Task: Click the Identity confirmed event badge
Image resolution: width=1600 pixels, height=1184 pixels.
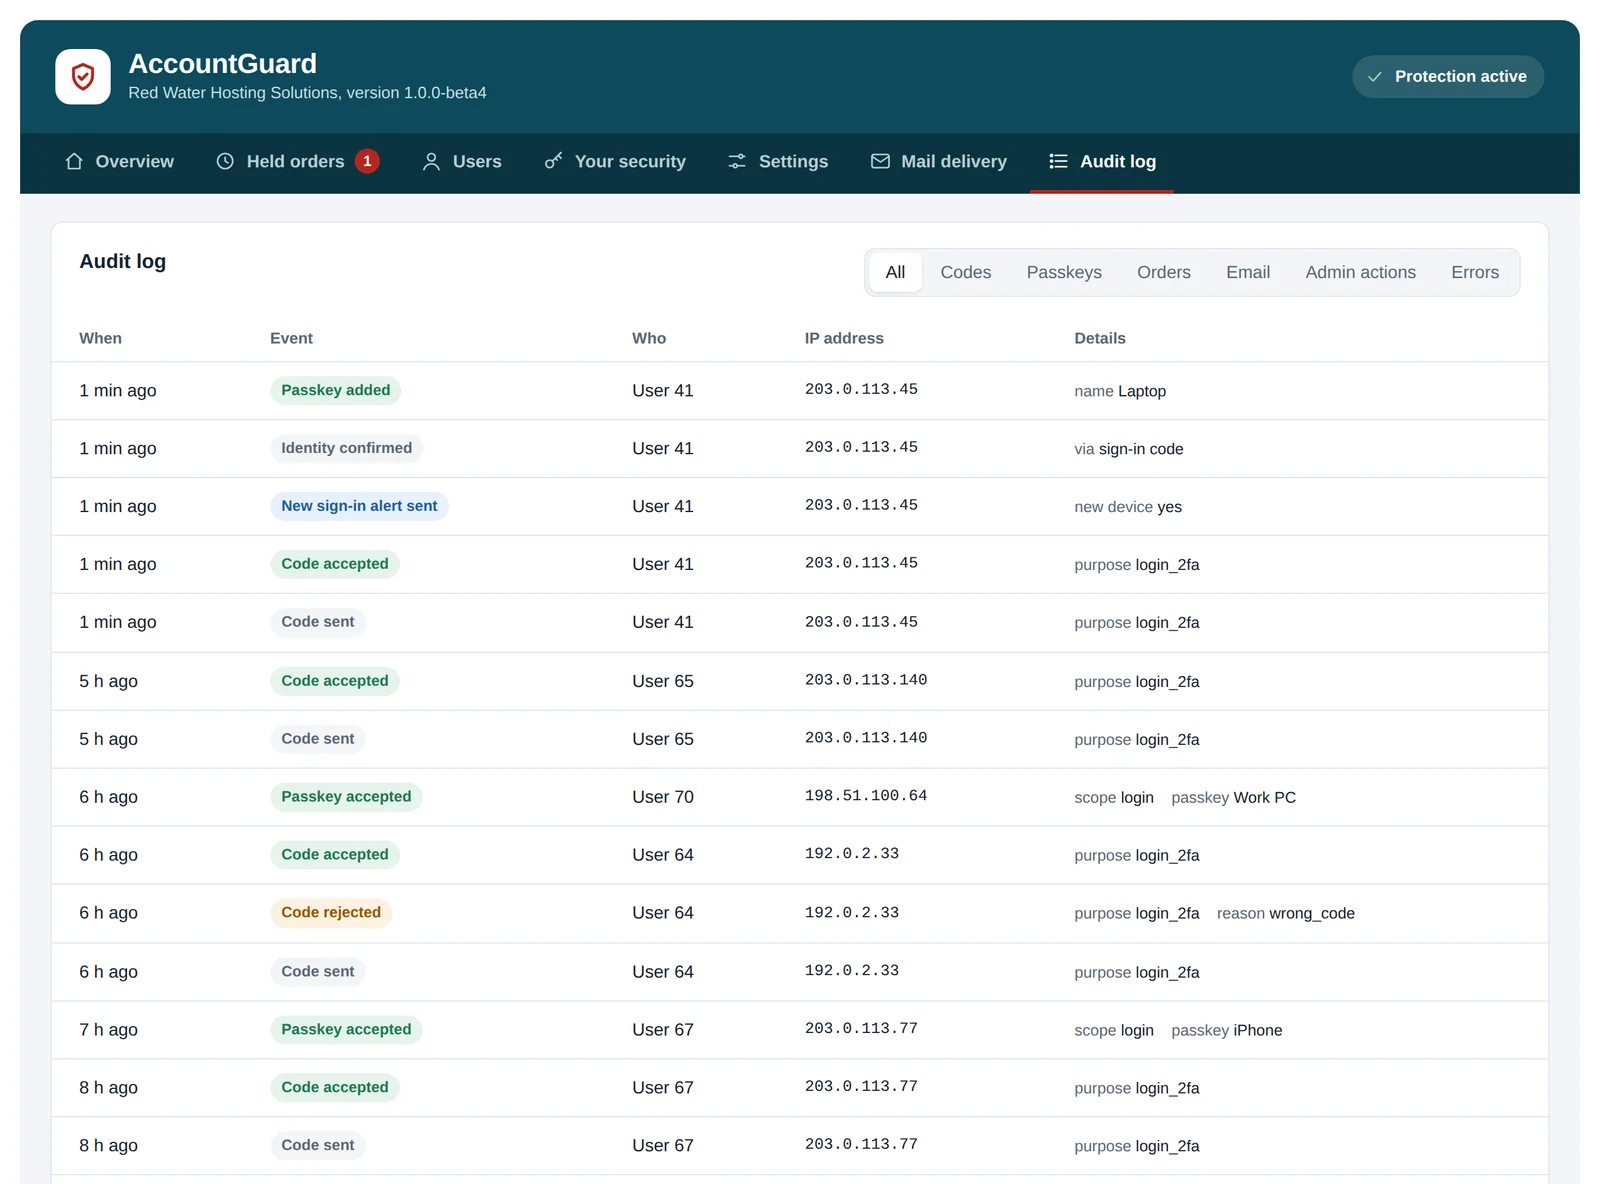Action: click(x=346, y=448)
